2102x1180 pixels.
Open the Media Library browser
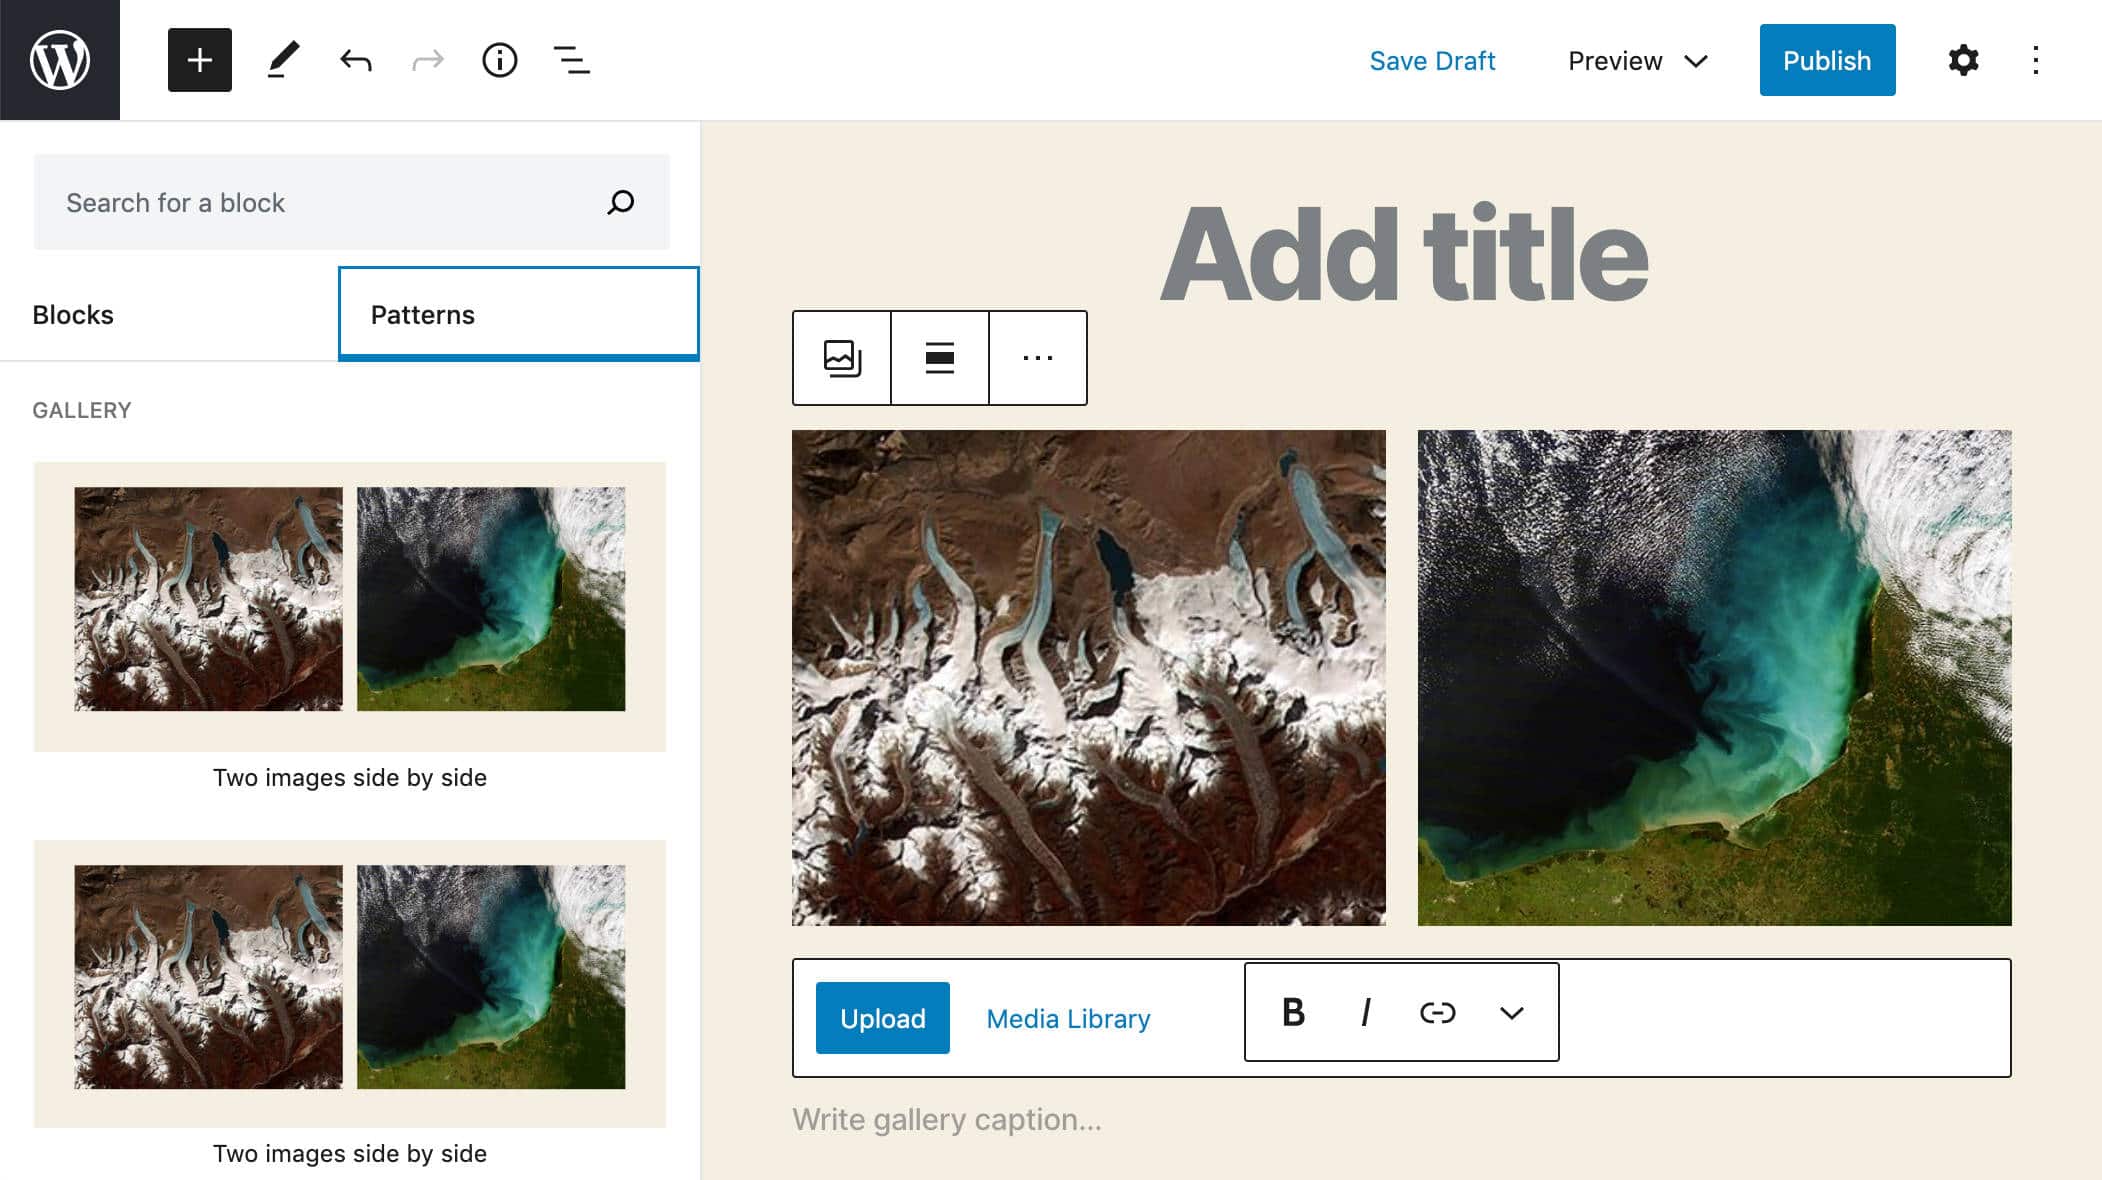[1068, 1018]
